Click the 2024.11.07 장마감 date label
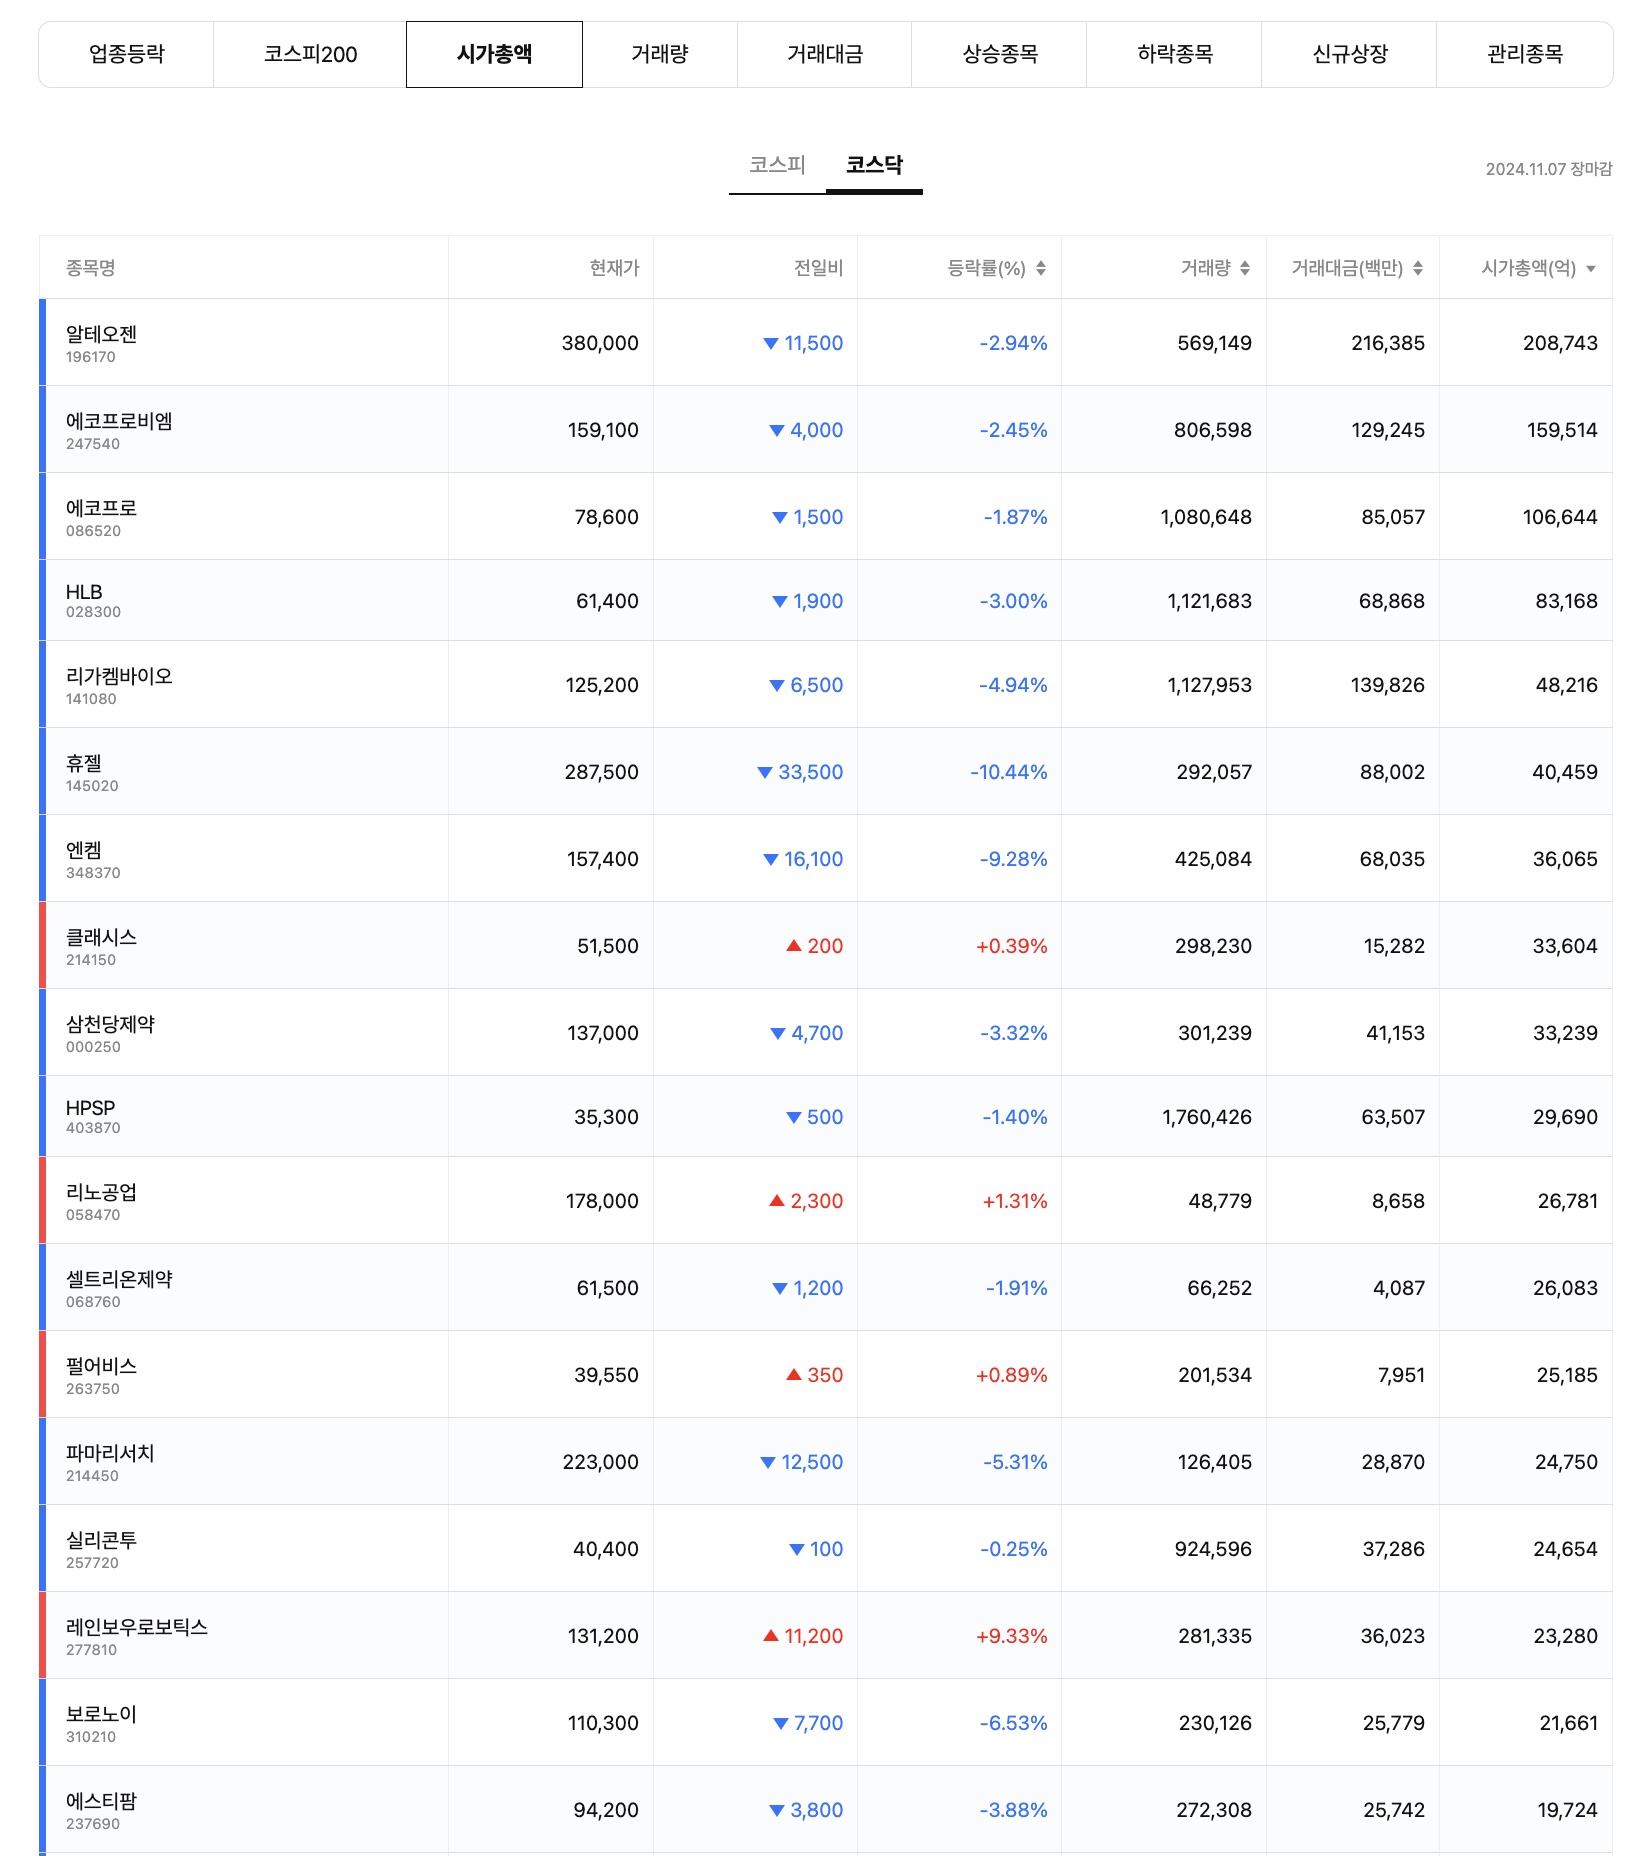 tap(1549, 169)
